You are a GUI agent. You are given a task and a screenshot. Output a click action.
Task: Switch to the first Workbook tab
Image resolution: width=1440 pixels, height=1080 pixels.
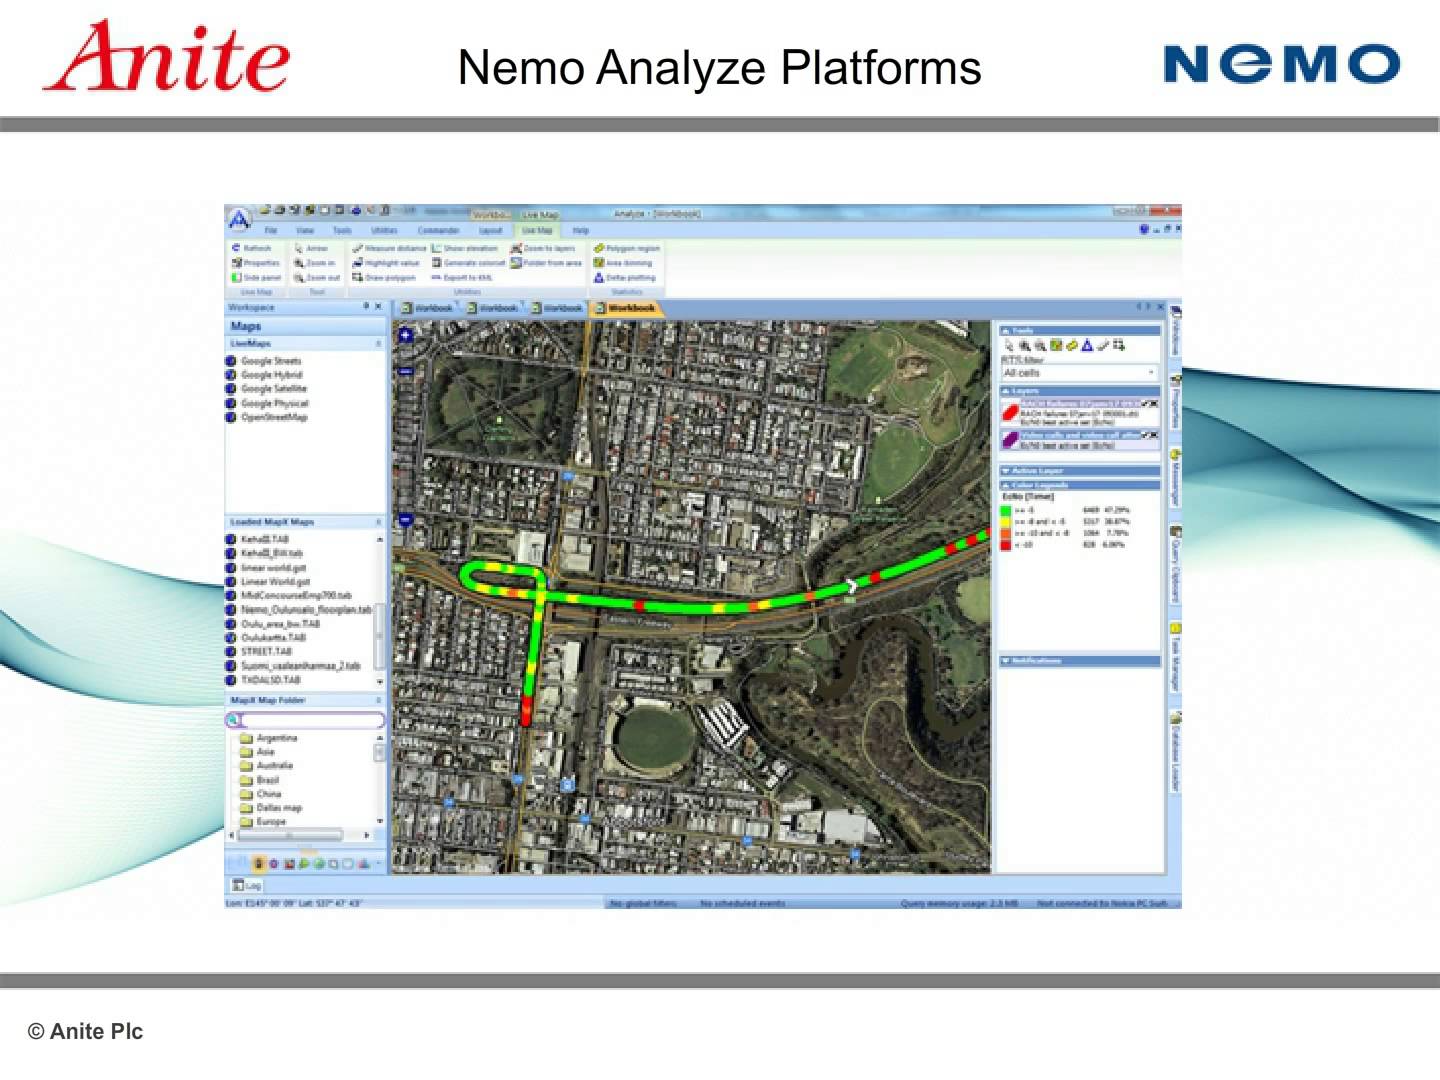427,308
